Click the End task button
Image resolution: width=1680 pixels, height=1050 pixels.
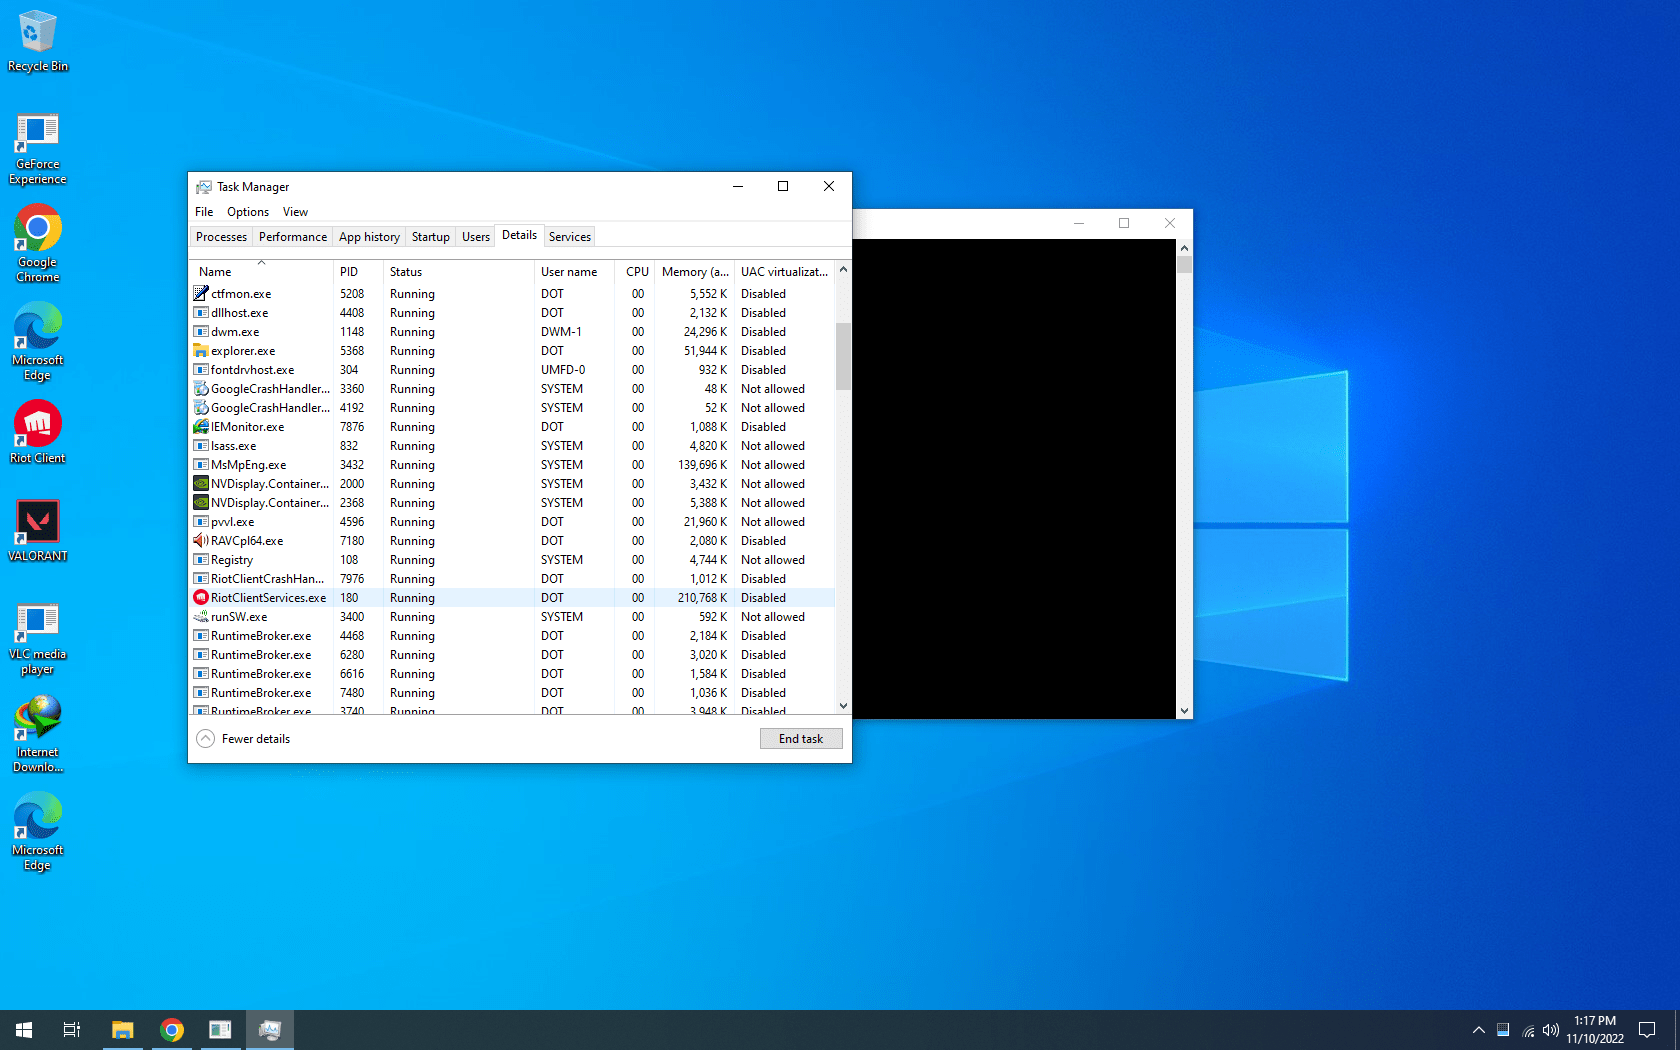(801, 739)
